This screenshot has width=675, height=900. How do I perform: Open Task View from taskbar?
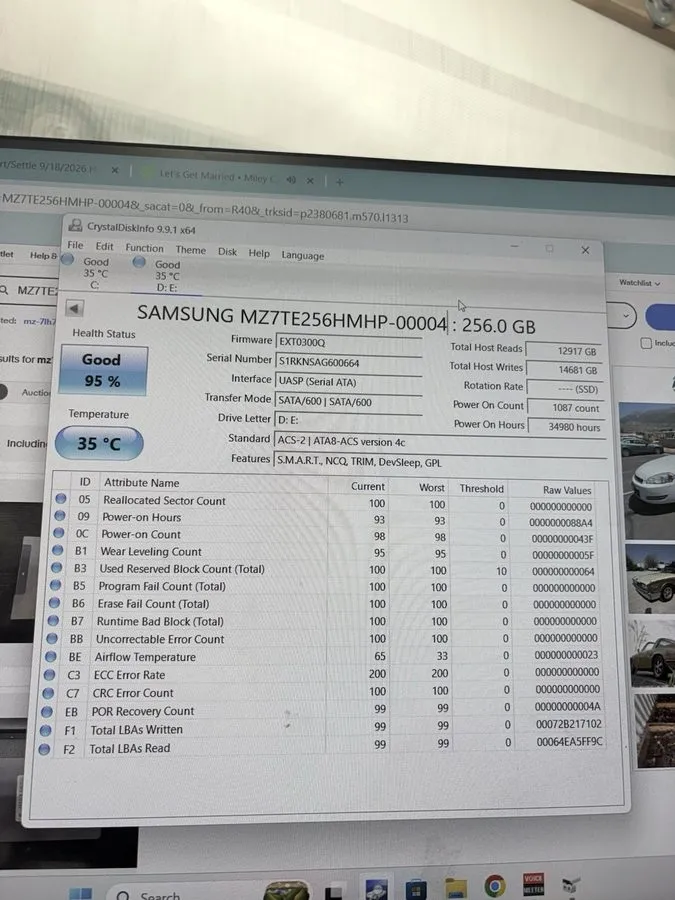[x=335, y=893]
